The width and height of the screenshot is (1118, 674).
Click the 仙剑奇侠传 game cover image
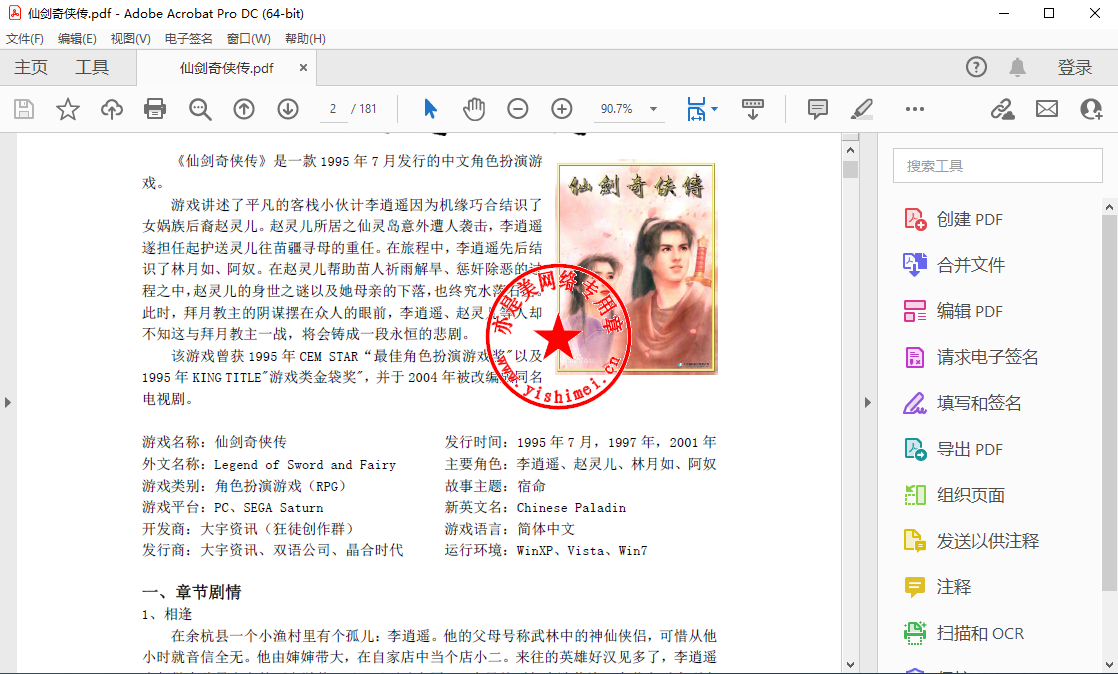tap(637, 267)
